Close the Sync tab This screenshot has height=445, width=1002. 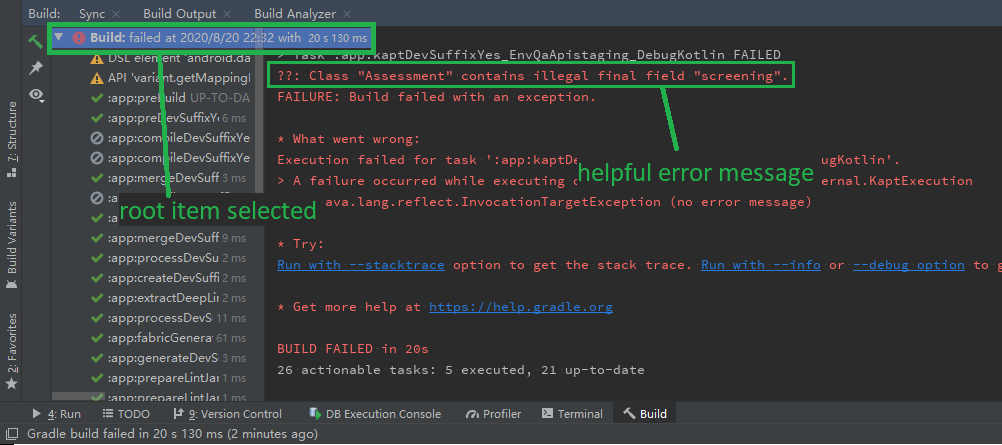[116, 13]
